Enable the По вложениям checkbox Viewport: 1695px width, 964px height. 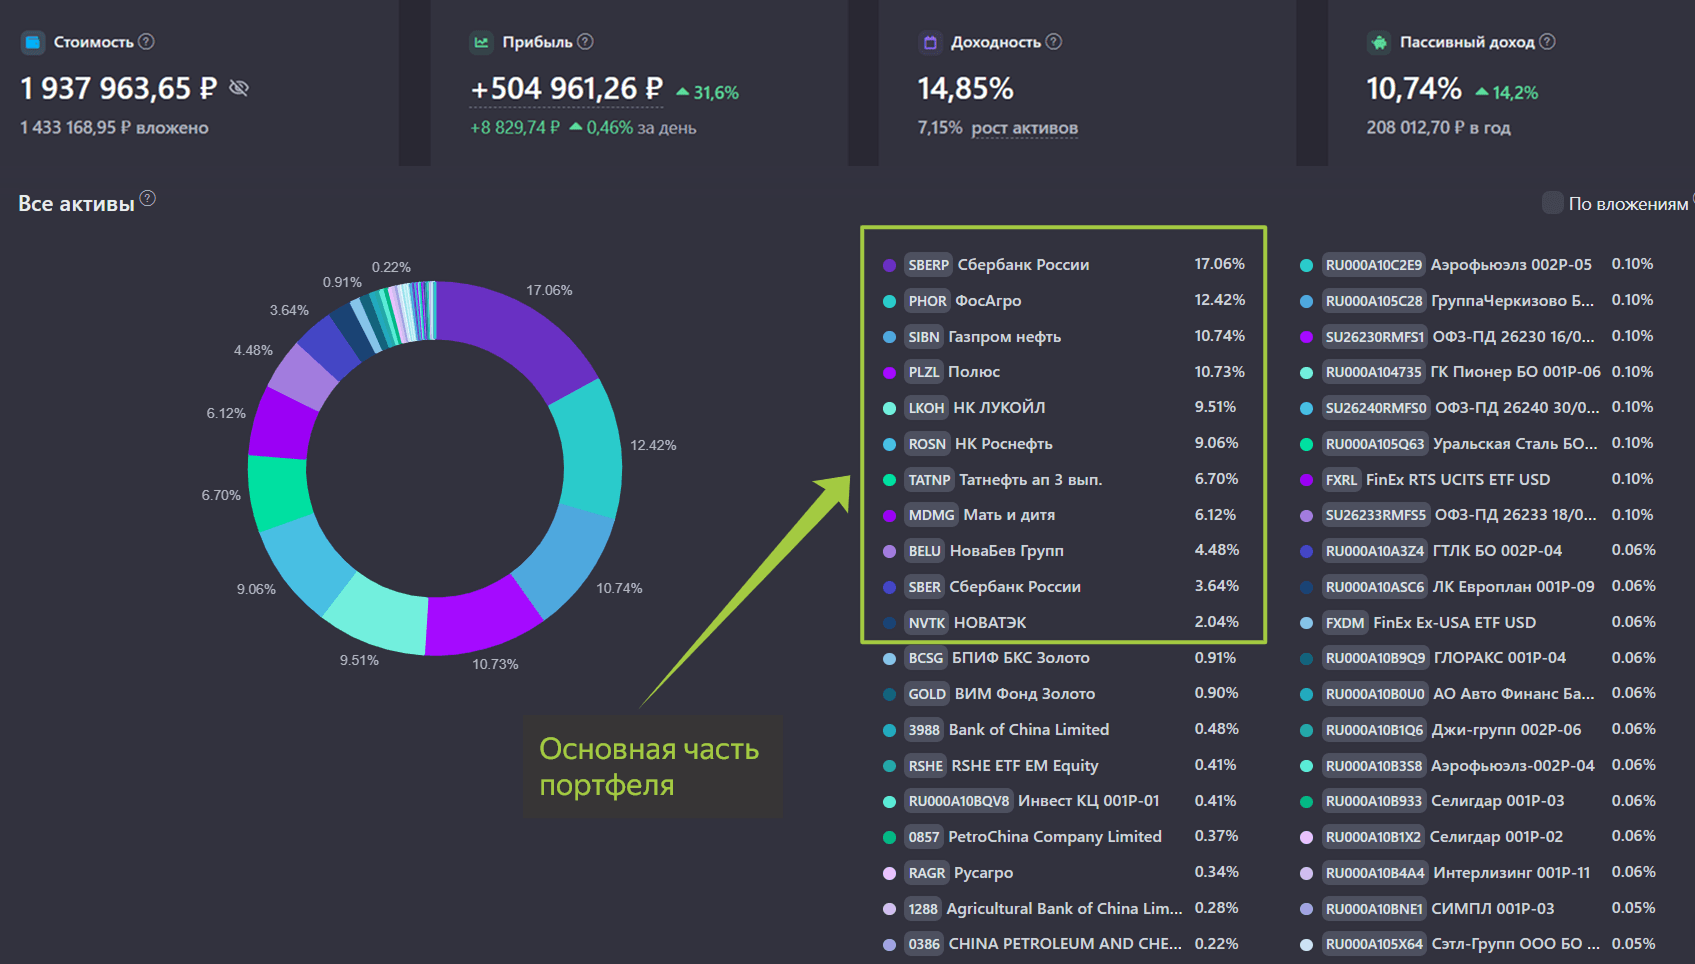(1552, 203)
